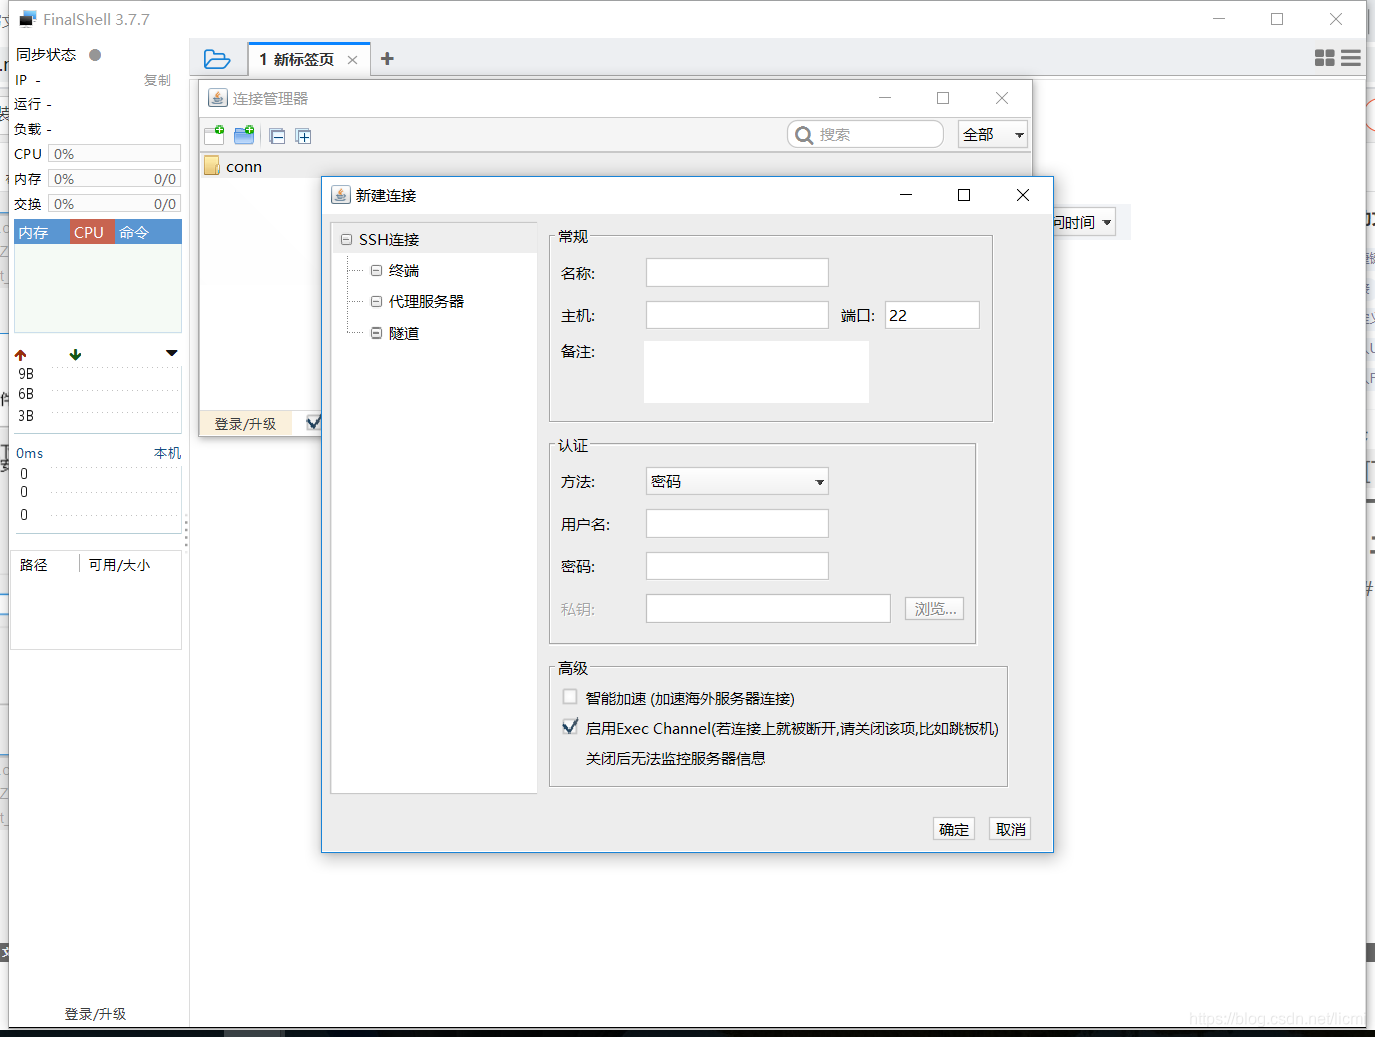
Task: Click 路径 column header
Action: pyautogui.click(x=34, y=565)
